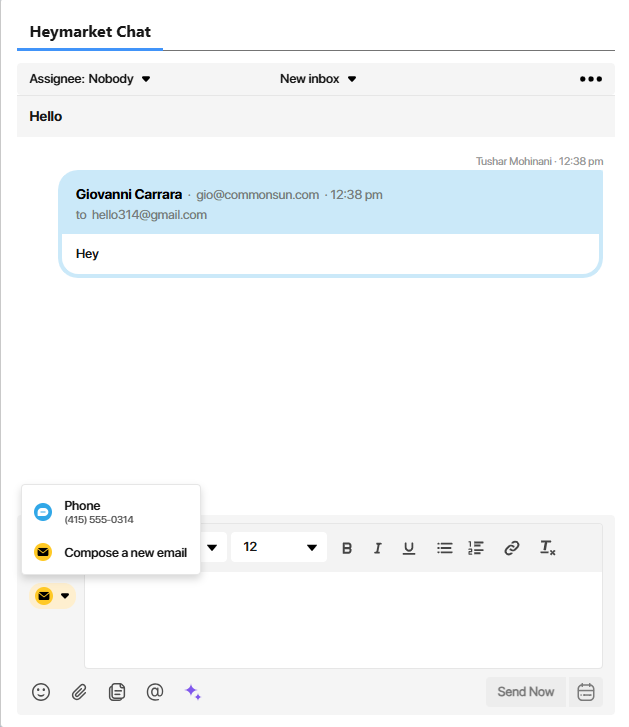This screenshot has height=727, width=629.
Task: Open the New inbox dropdown
Action: click(318, 79)
